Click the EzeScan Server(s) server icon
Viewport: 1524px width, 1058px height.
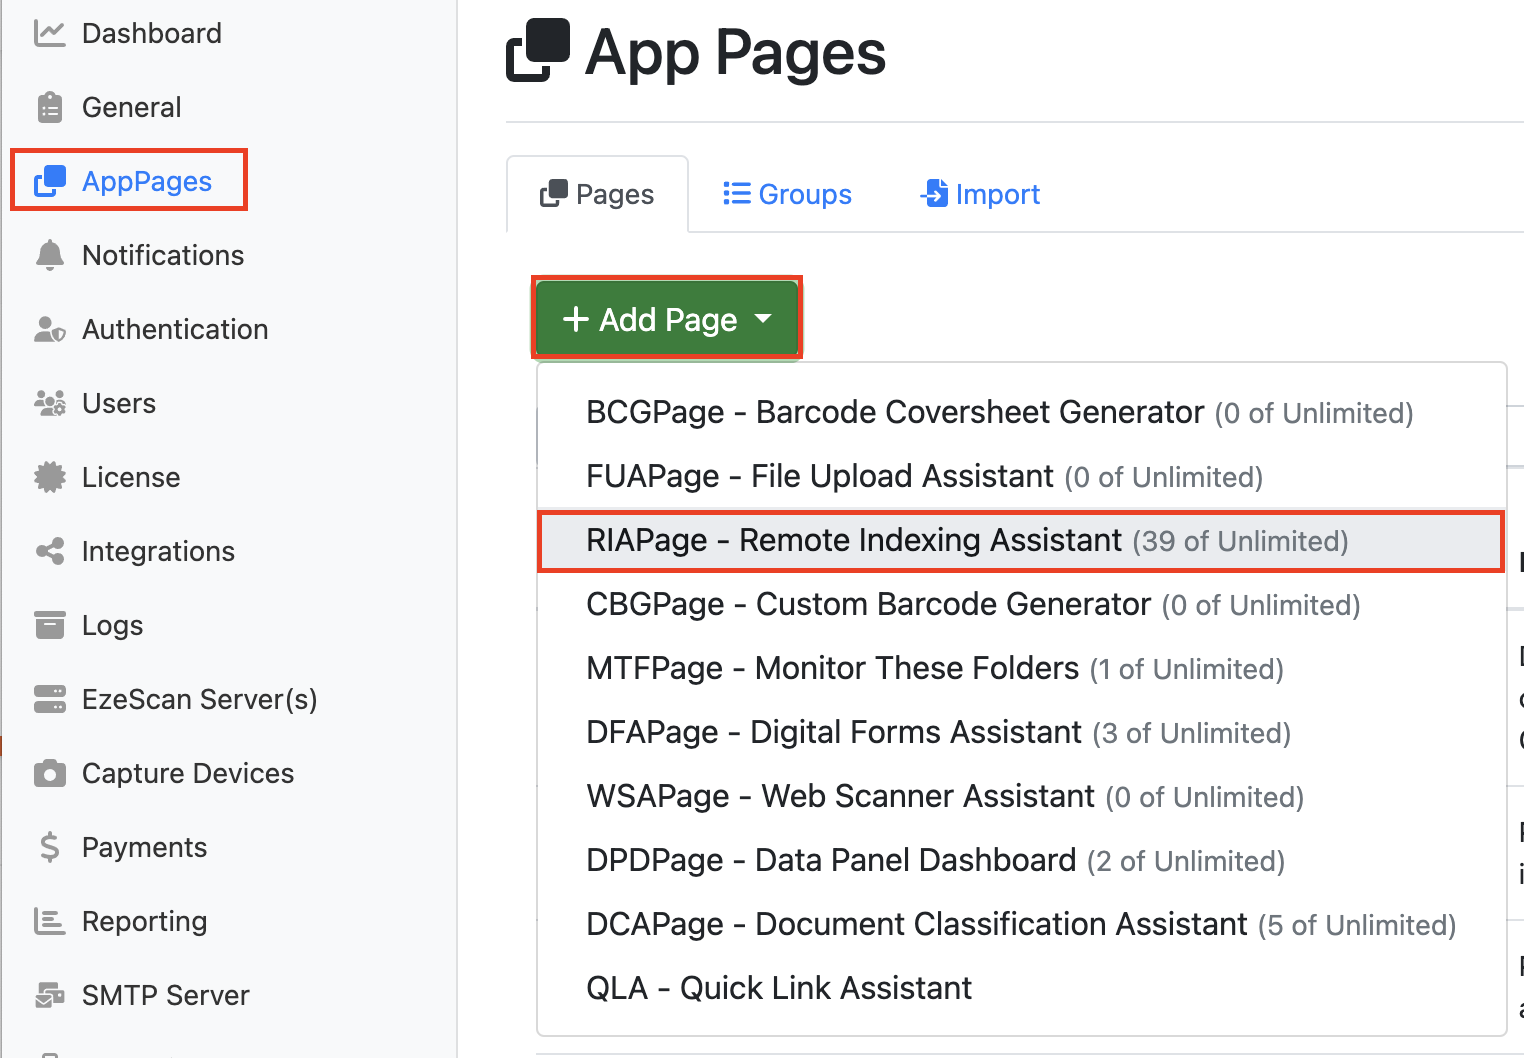pos(49,699)
